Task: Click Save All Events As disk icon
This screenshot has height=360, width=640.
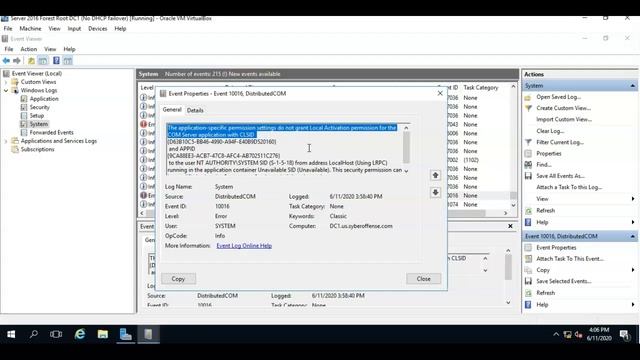Action: click(x=528, y=176)
